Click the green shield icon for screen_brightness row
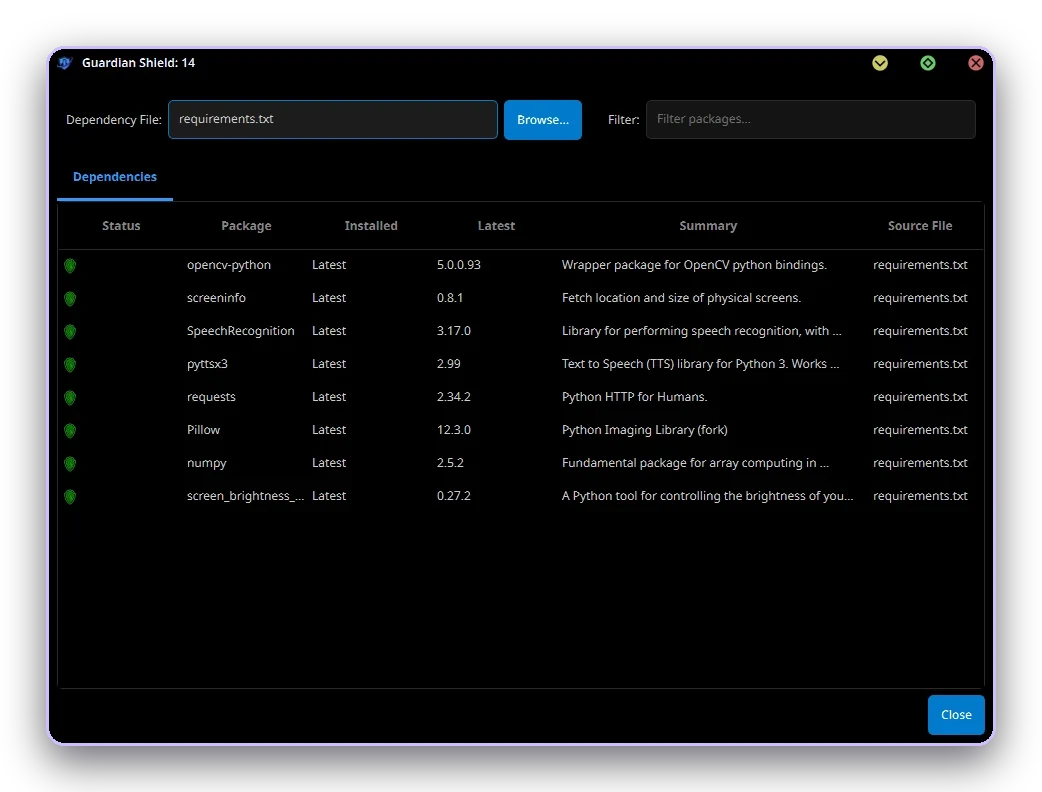The image size is (1042, 792). point(70,497)
